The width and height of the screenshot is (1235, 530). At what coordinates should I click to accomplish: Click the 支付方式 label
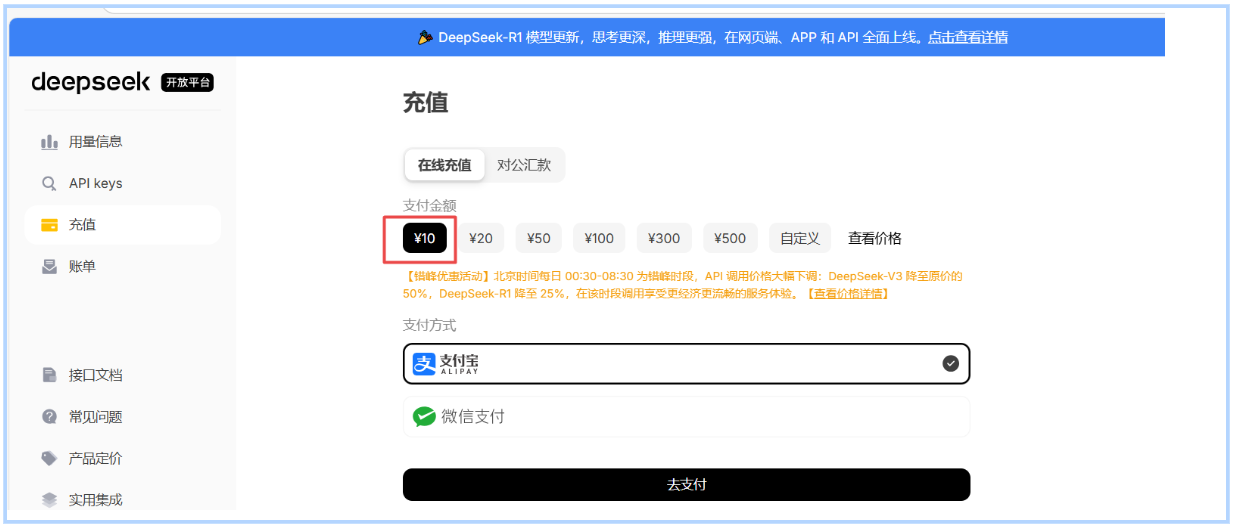(x=429, y=325)
